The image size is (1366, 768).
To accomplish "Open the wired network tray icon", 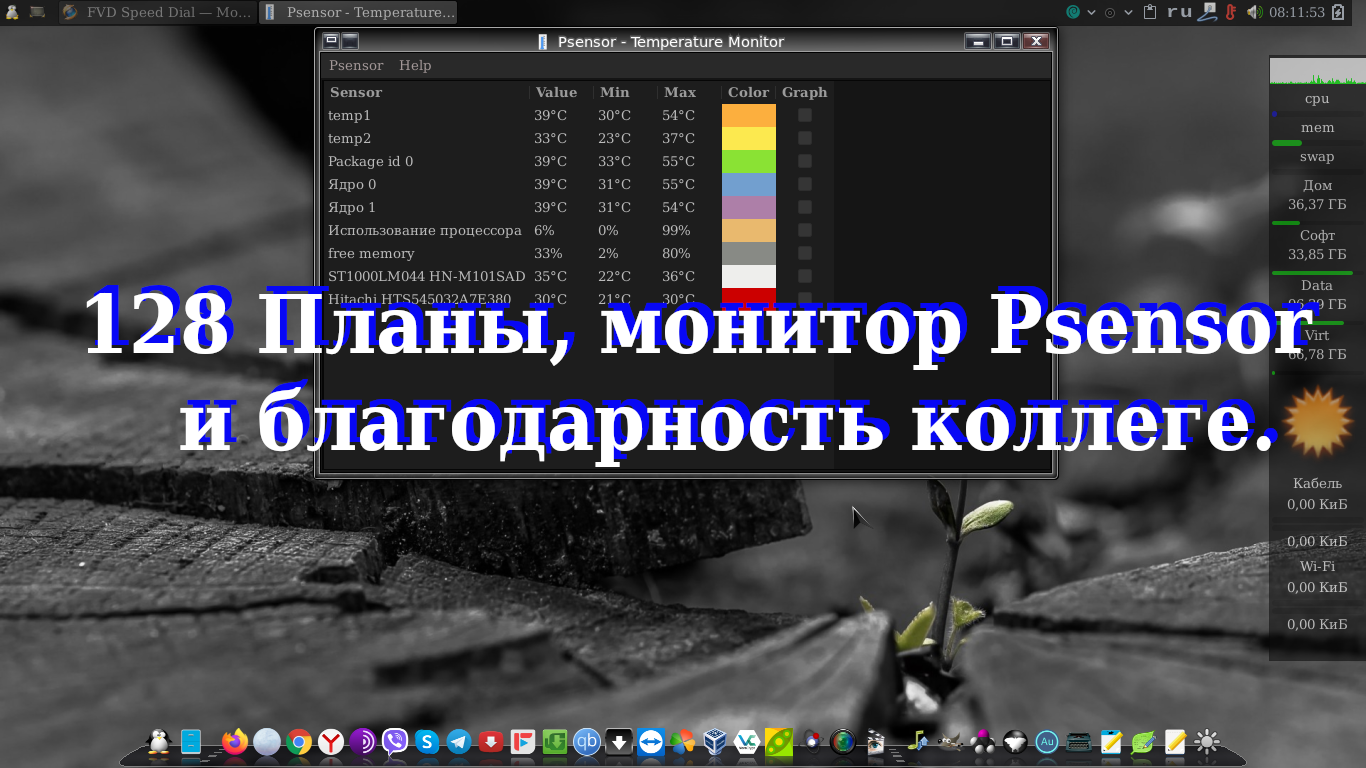I will pos(1208,12).
